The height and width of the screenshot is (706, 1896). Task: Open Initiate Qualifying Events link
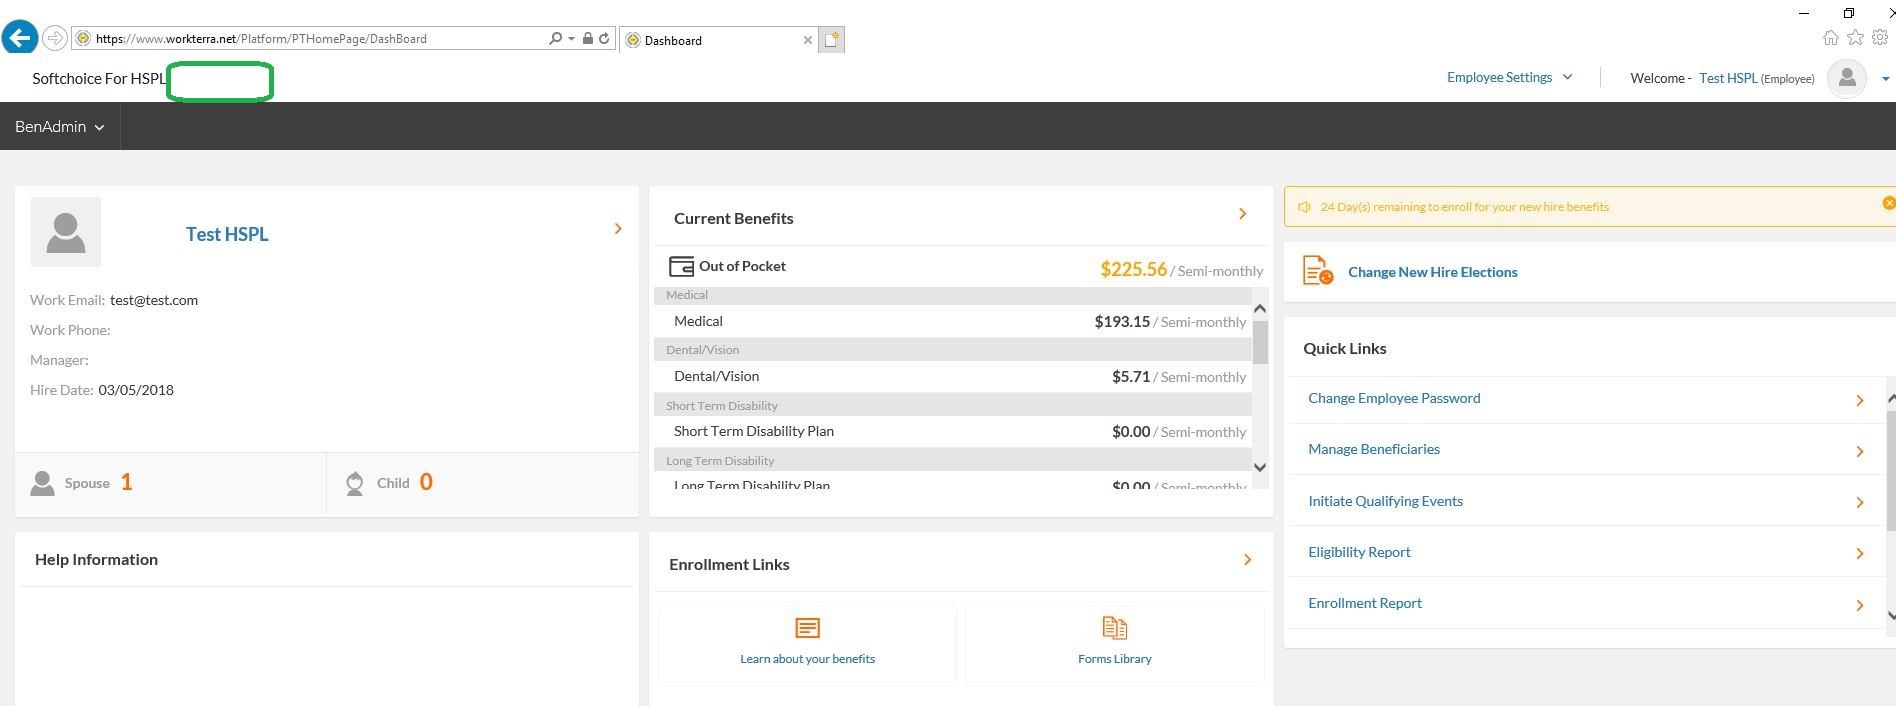[1385, 501]
